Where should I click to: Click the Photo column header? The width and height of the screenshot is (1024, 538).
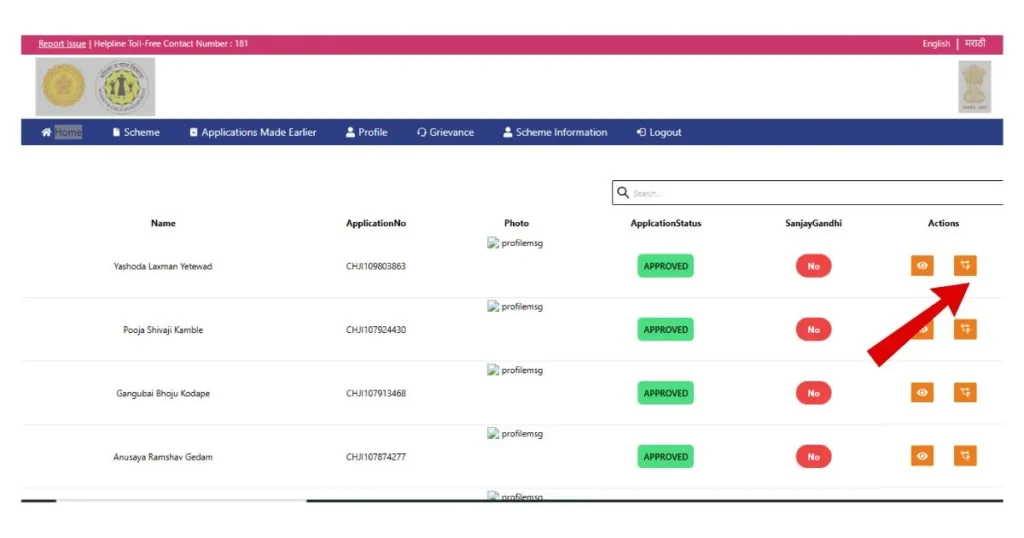click(517, 223)
